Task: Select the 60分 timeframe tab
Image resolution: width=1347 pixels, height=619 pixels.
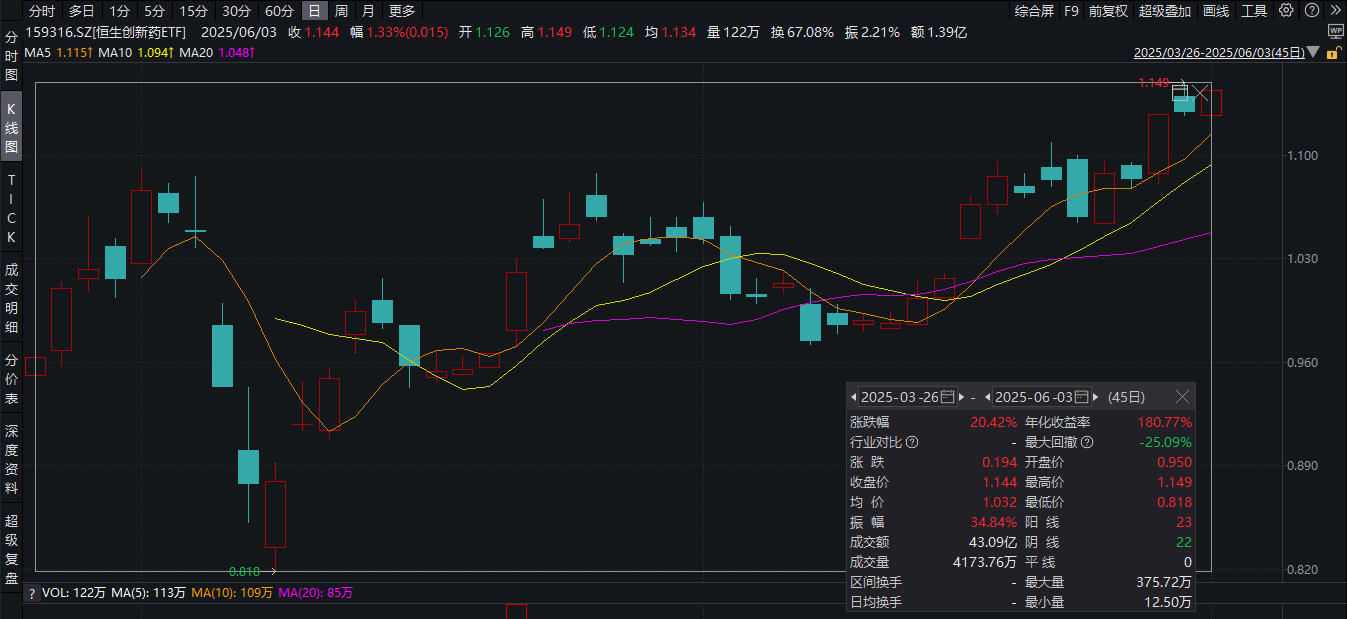Action: (x=280, y=11)
